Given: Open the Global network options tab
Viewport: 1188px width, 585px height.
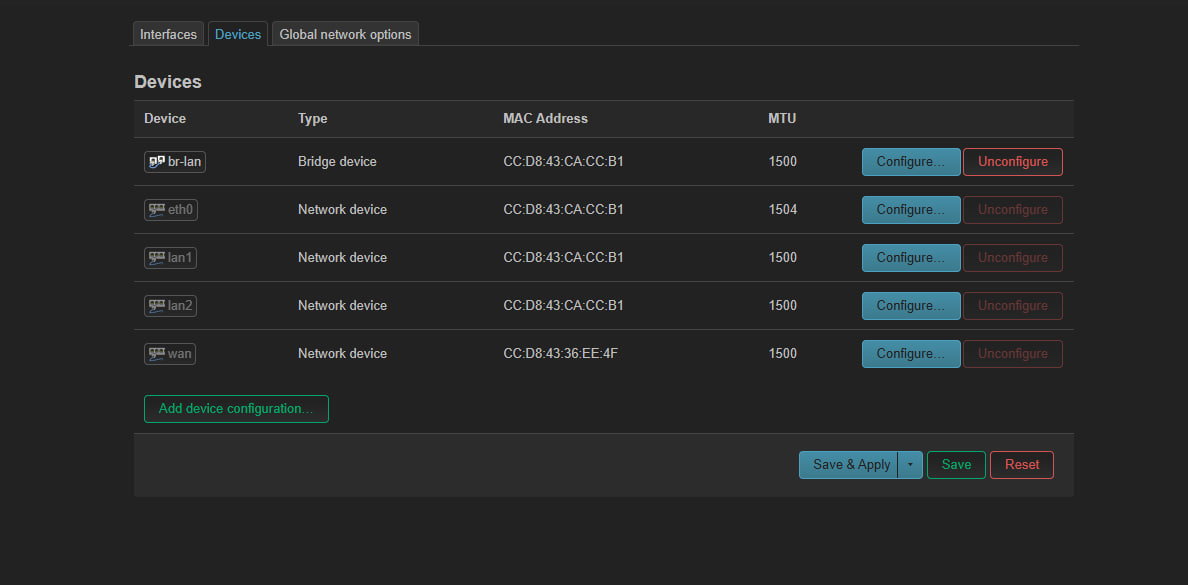Looking at the screenshot, I should 345,34.
